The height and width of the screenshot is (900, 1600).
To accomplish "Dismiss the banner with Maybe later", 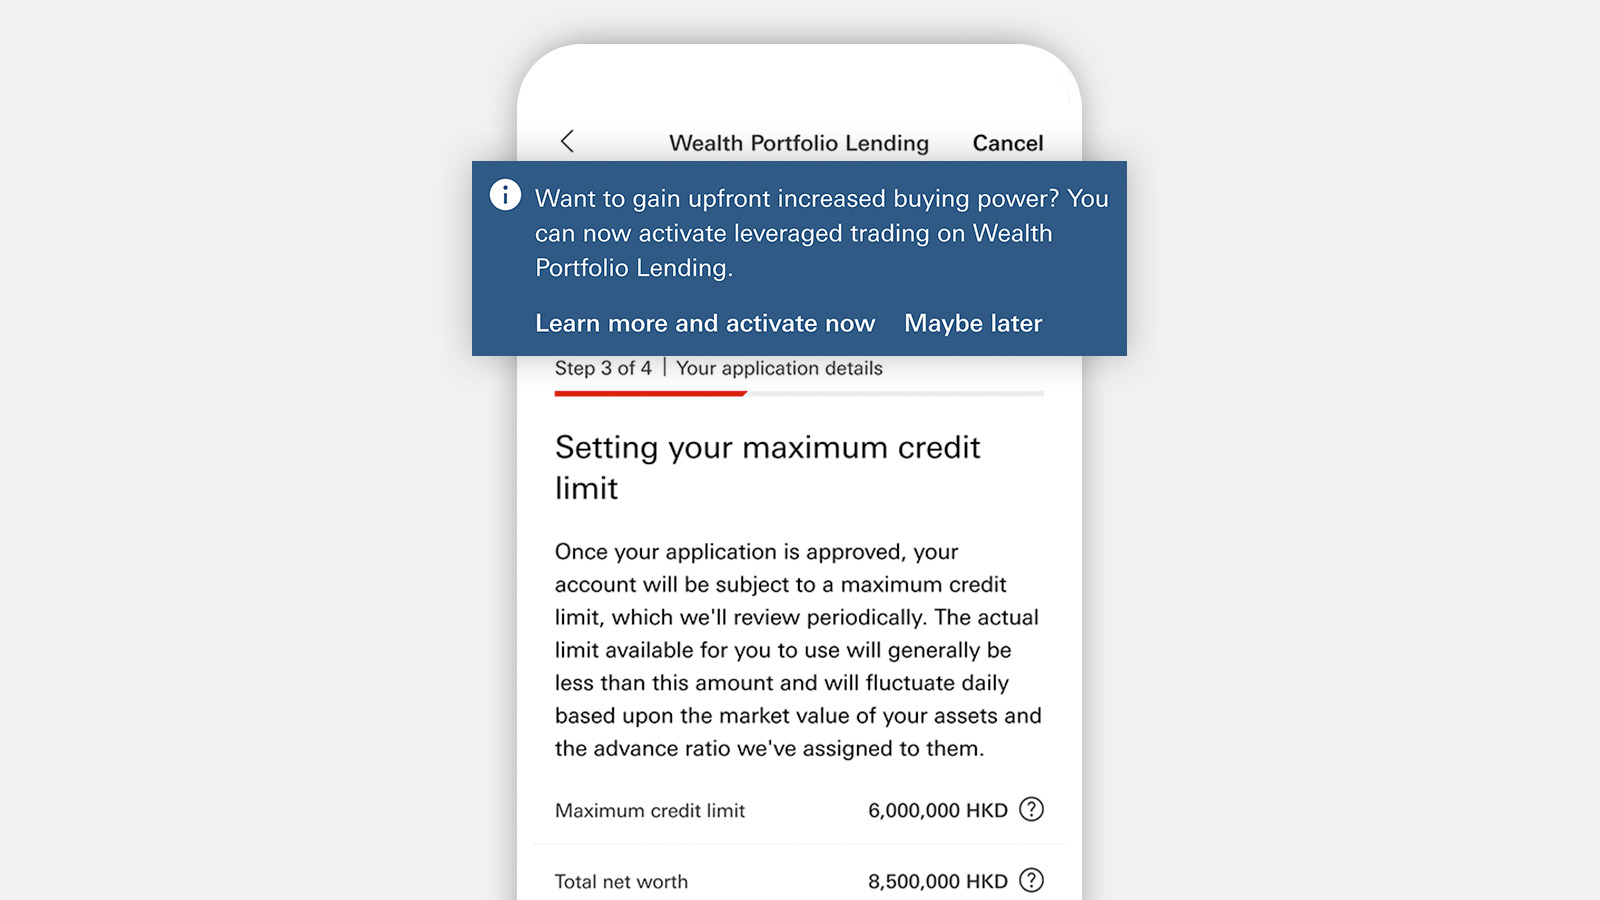I will [973, 323].
